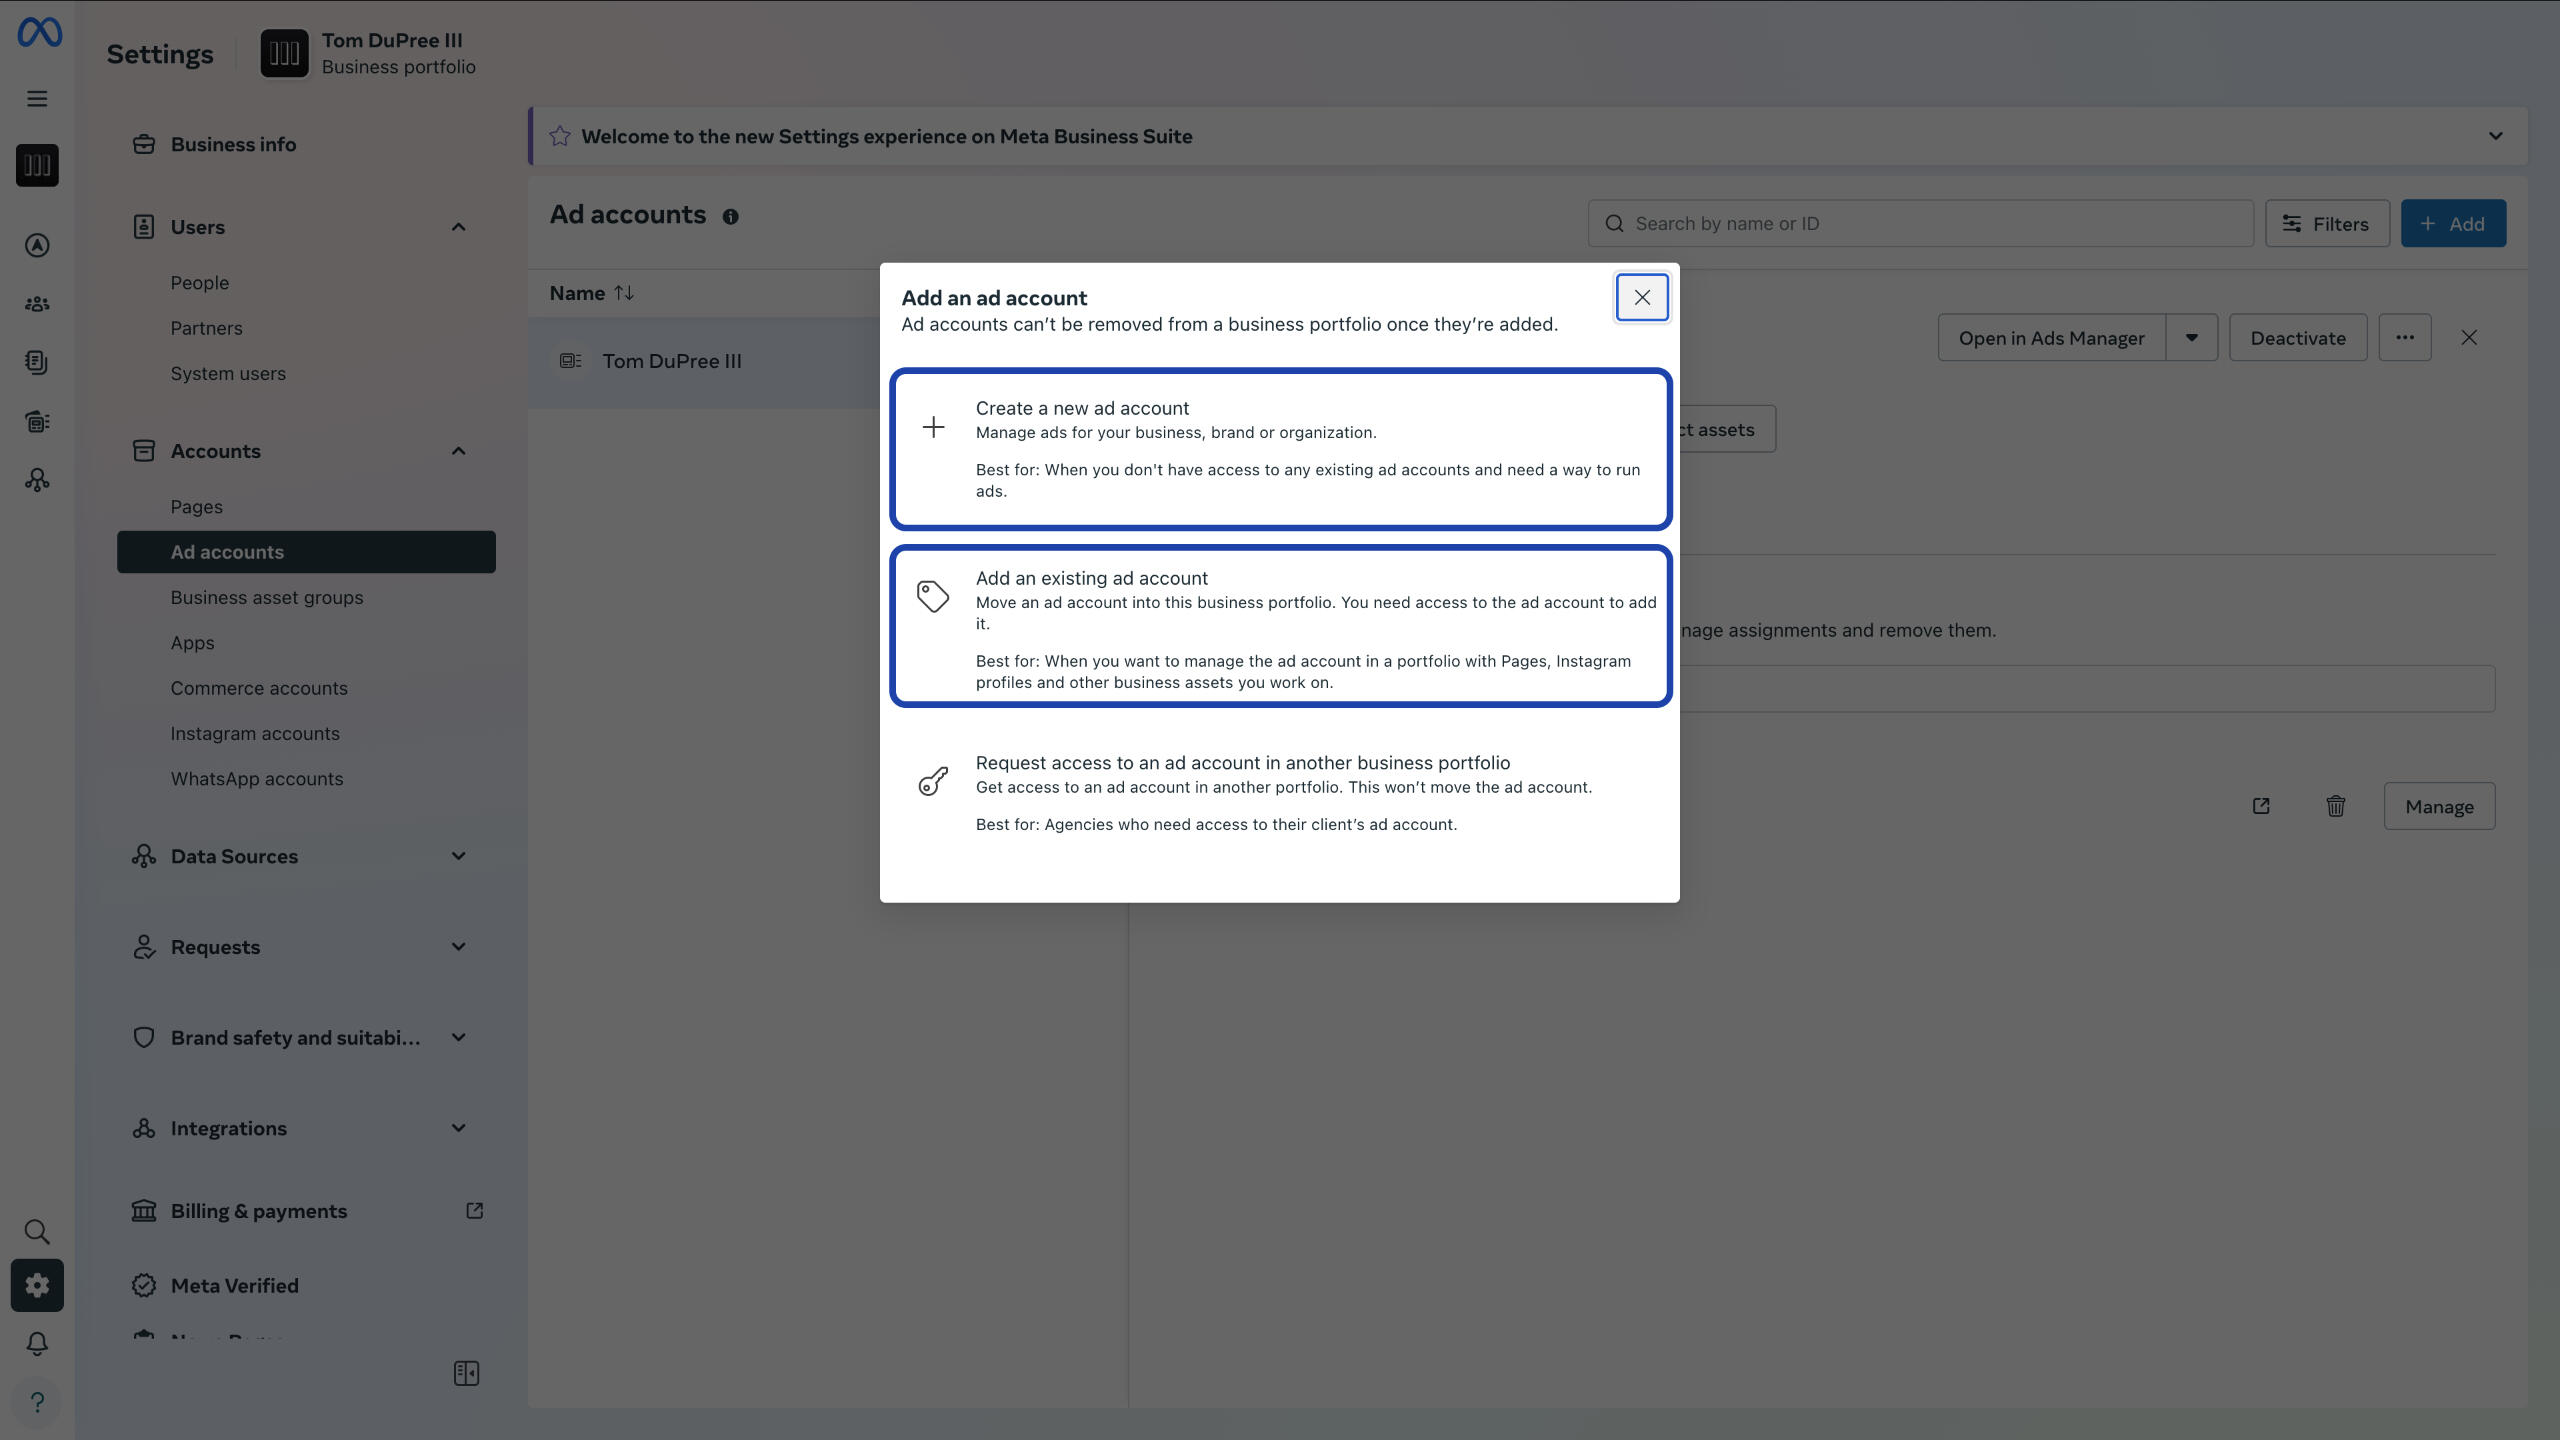Click the trash delete icon
This screenshot has height=1440, width=2560.
point(2335,806)
